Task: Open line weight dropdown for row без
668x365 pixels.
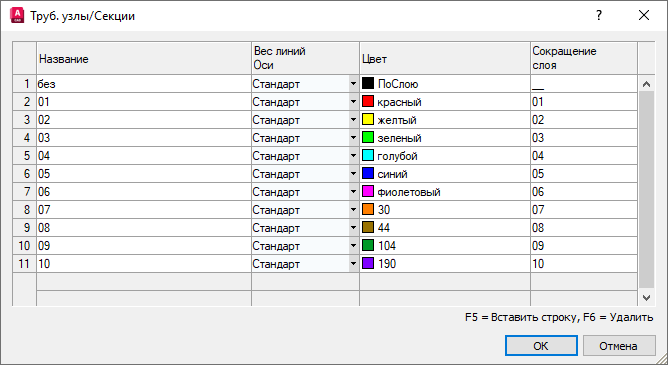Action: [x=354, y=84]
